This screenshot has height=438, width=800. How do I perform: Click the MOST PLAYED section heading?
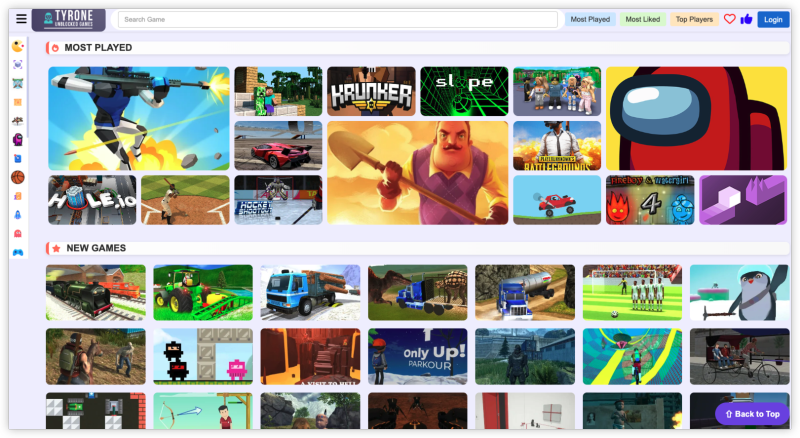click(98, 47)
